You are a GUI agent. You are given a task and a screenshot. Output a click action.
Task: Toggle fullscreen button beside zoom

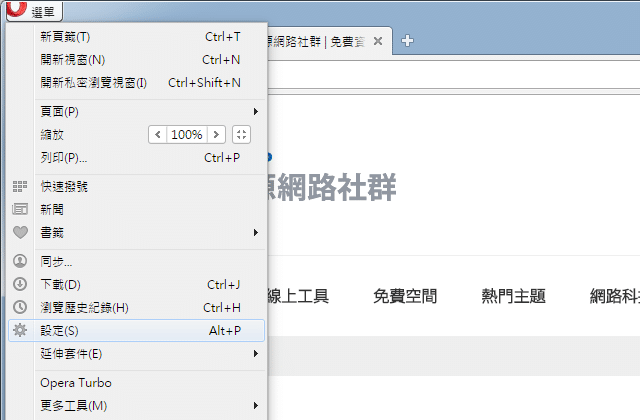coord(241,134)
